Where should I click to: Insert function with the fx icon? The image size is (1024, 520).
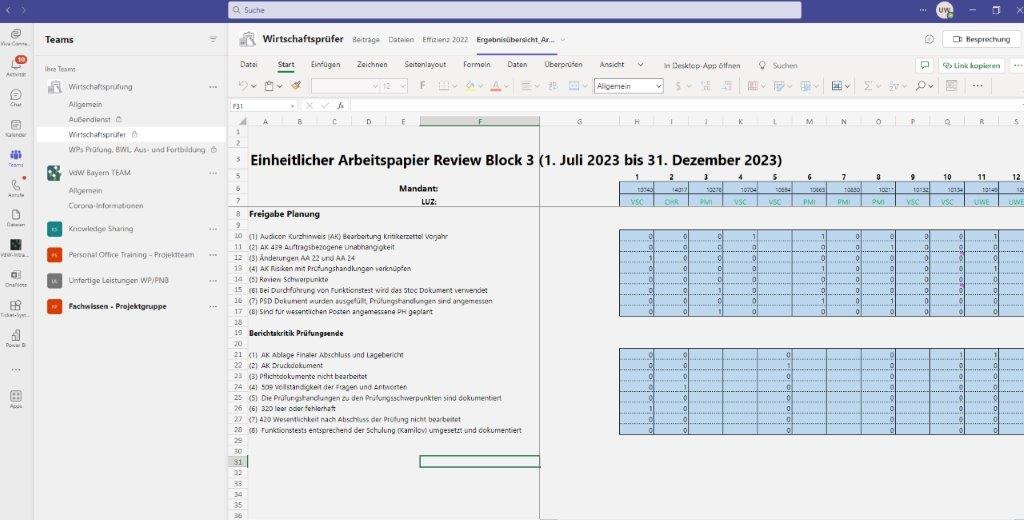(x=340, y=105)
